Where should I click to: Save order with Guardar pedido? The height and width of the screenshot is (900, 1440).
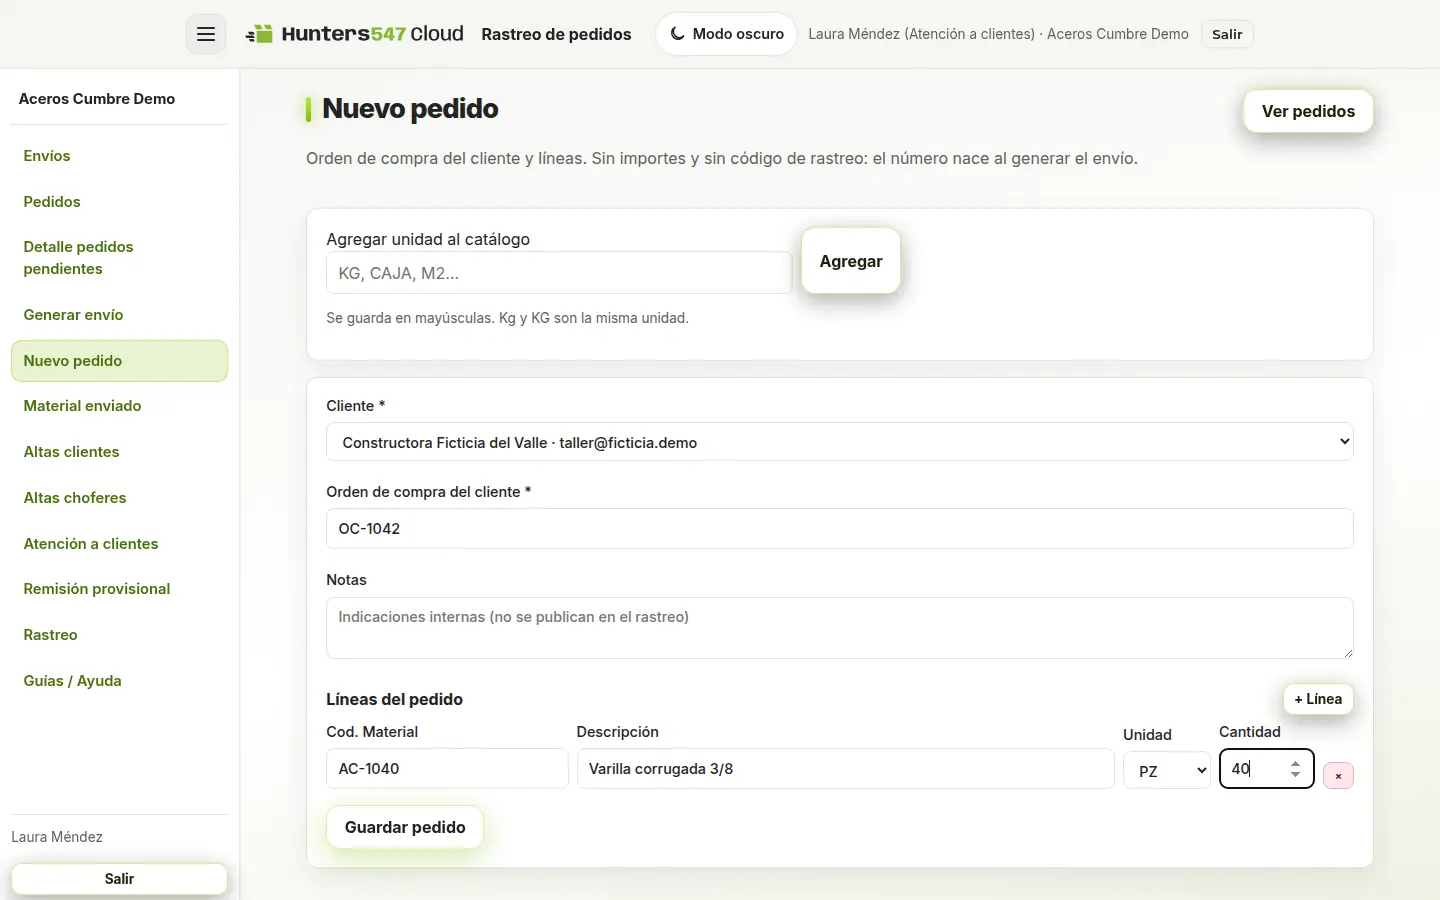(x=405, y=827)
